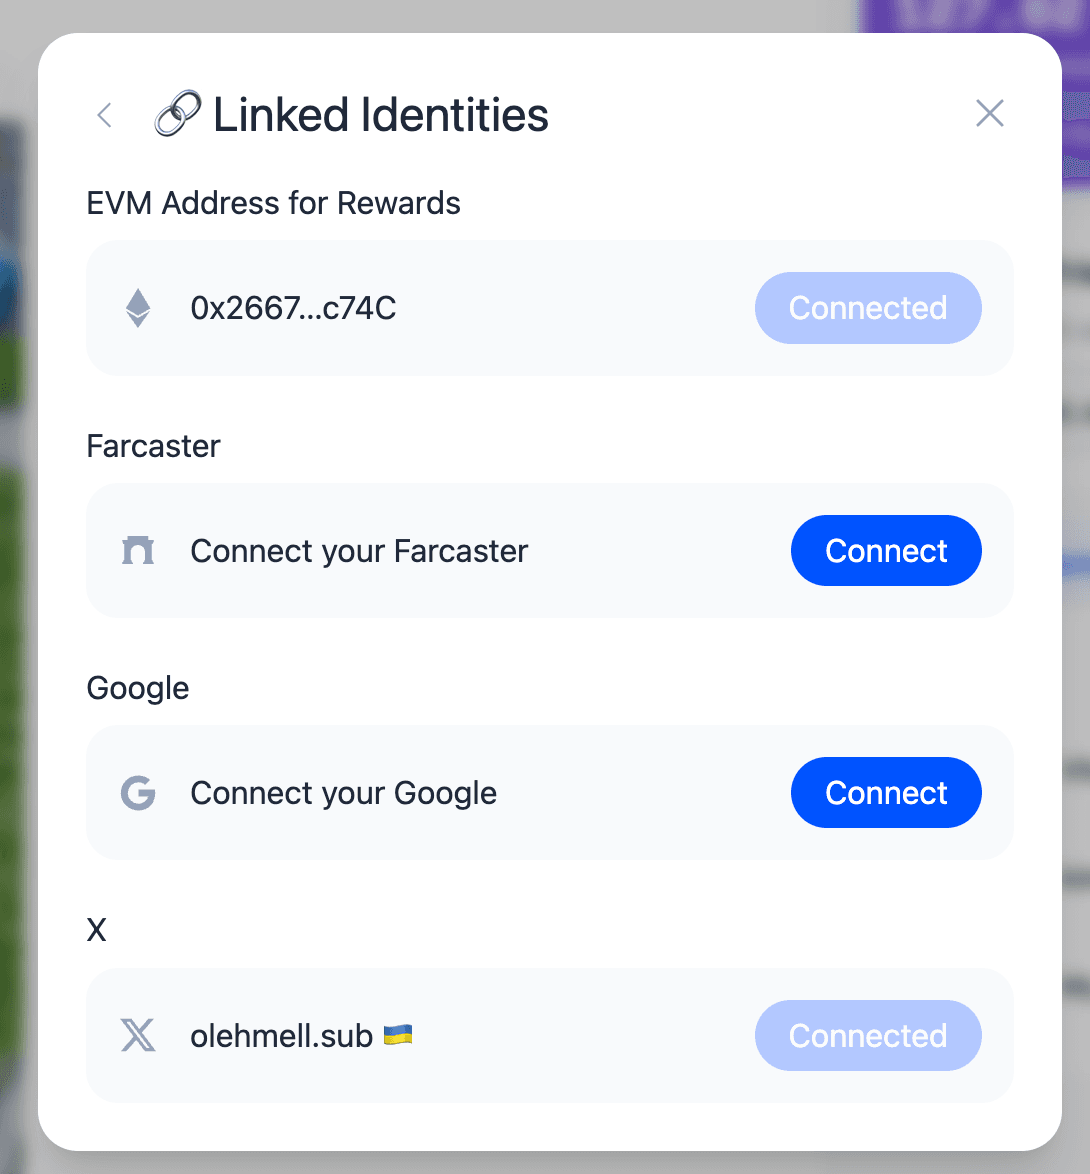Click the Connect your Farcaster text
The height and width of the screenshot is (1174, 1090).
click(359, 551)
